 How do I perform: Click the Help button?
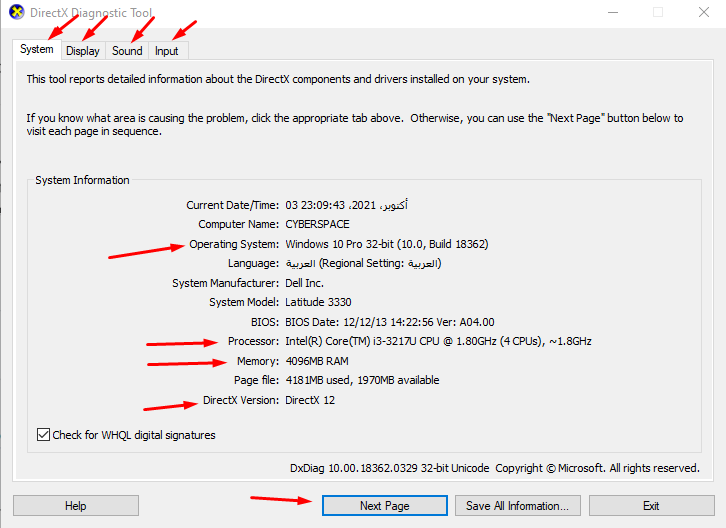point(76,506)
